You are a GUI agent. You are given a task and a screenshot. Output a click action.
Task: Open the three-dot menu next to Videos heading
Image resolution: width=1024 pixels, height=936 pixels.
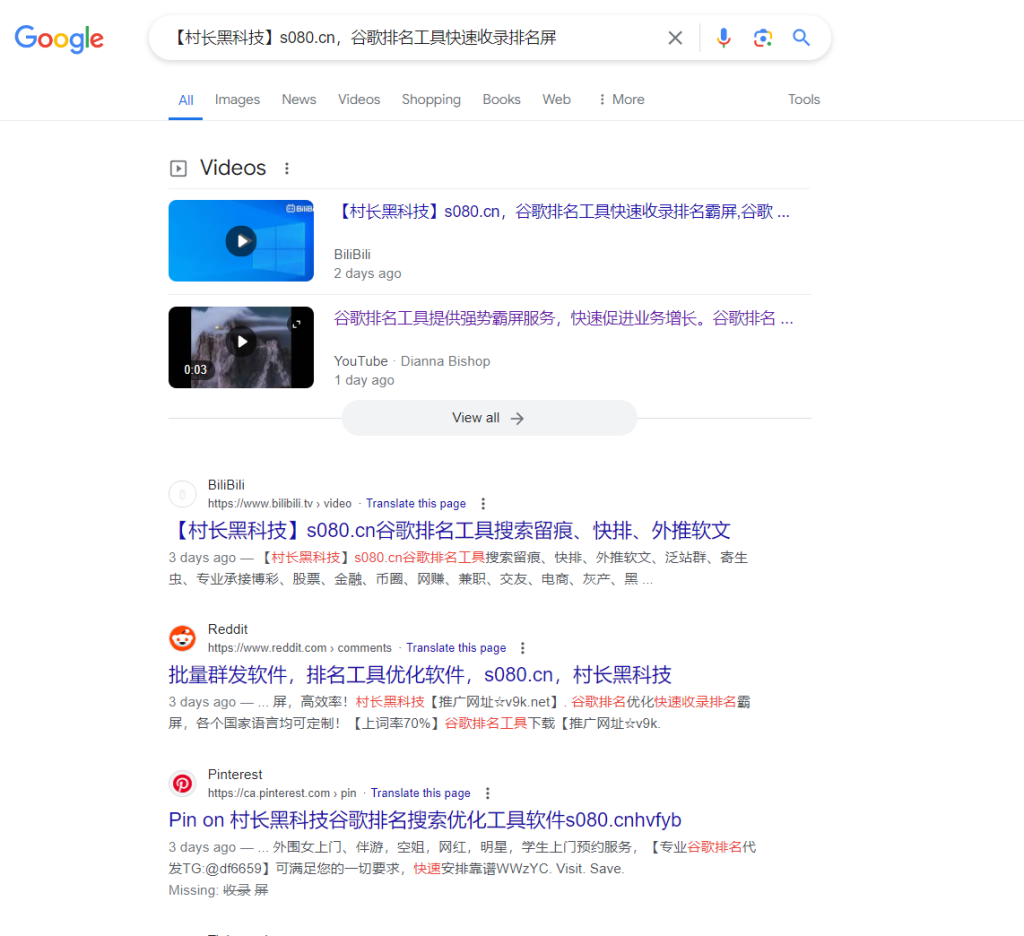click(287, 167)
